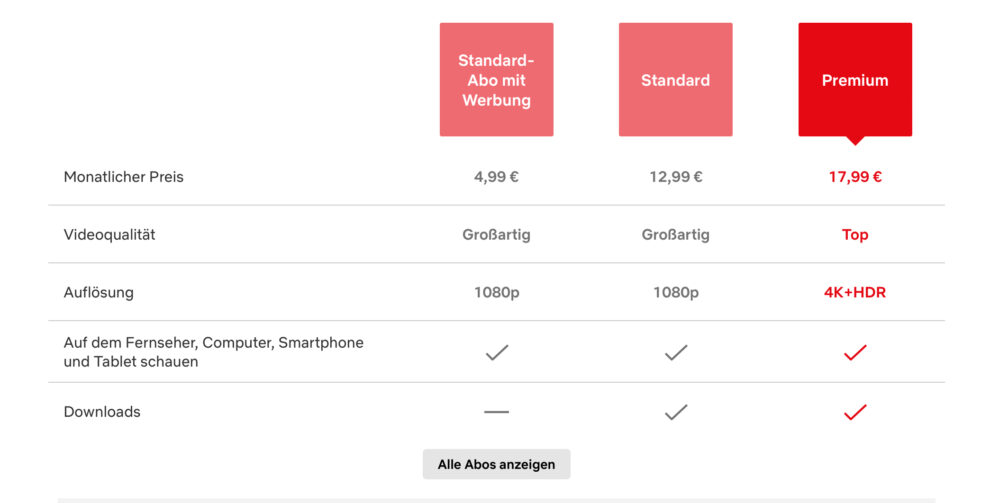Click gray device-support checkmark under Standard

click(x=675, y=352)
